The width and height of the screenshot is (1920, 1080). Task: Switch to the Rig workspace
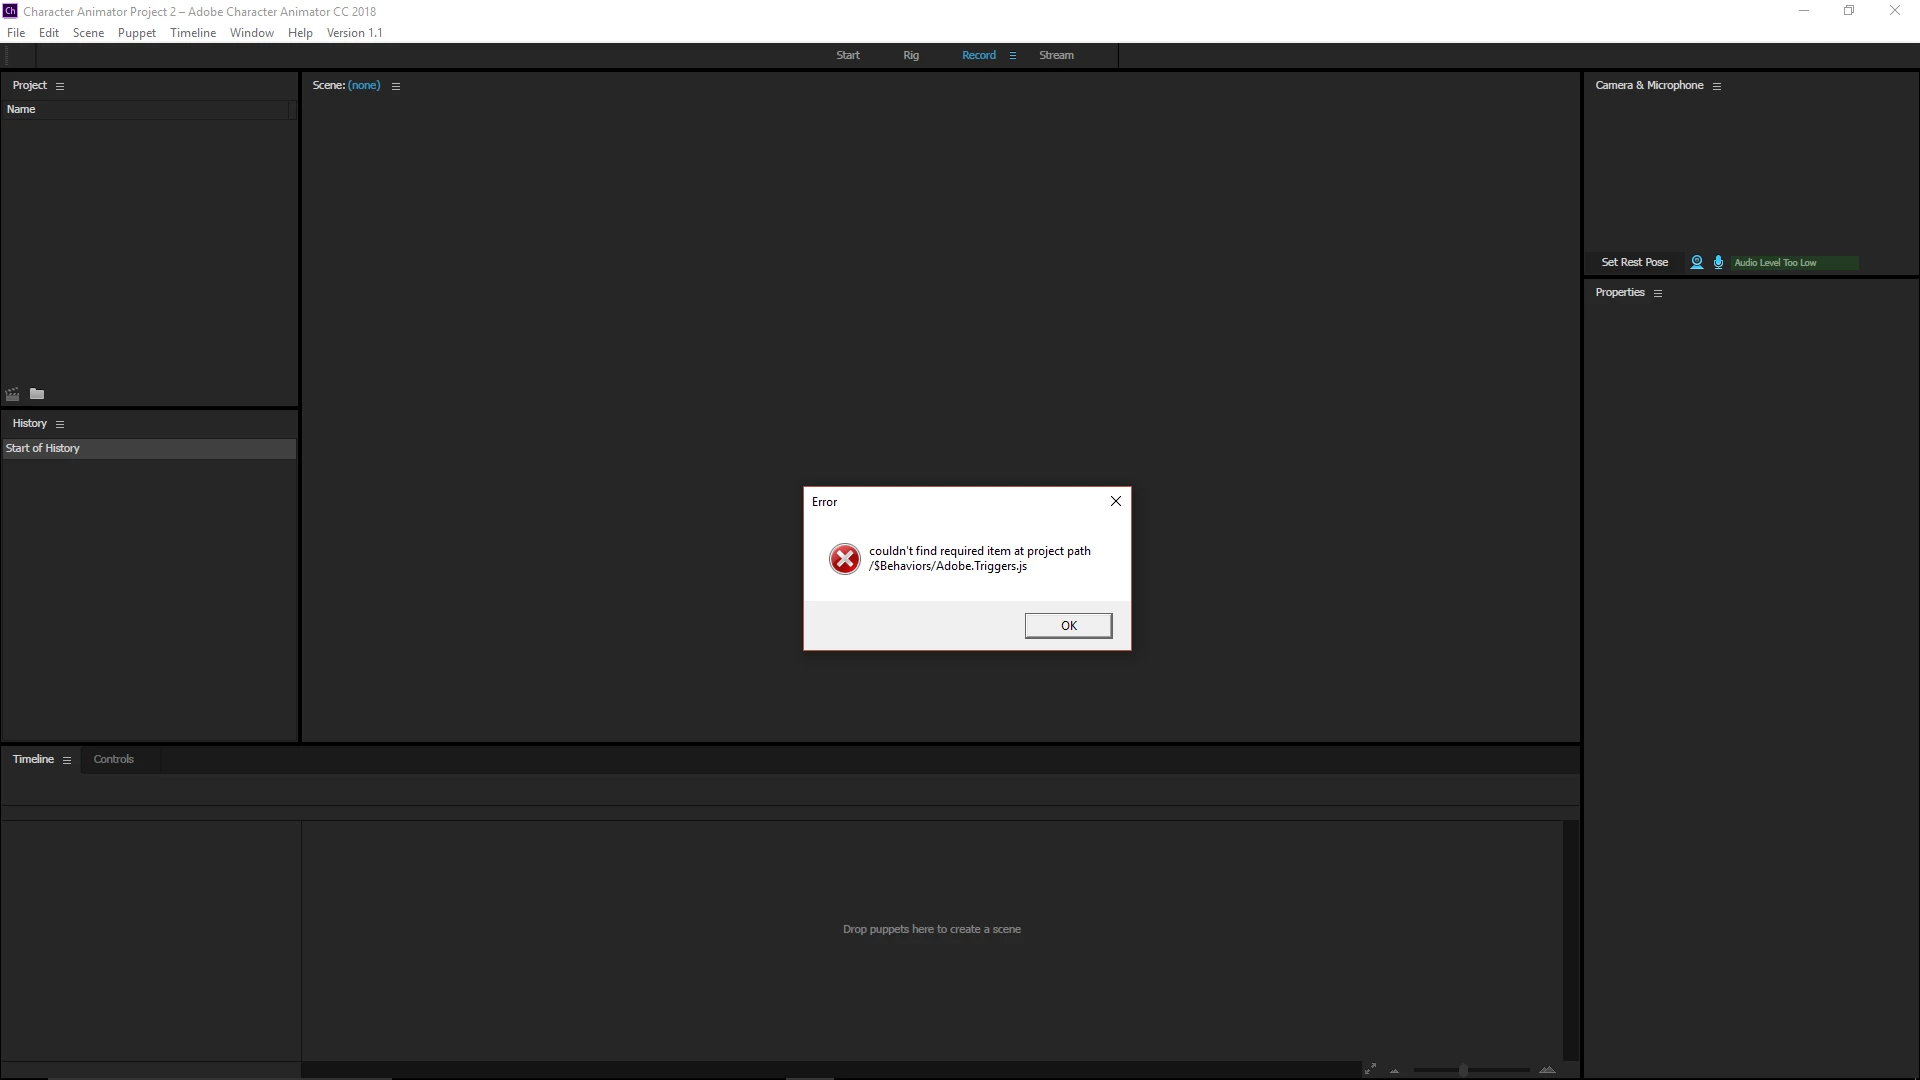[911, 55]
